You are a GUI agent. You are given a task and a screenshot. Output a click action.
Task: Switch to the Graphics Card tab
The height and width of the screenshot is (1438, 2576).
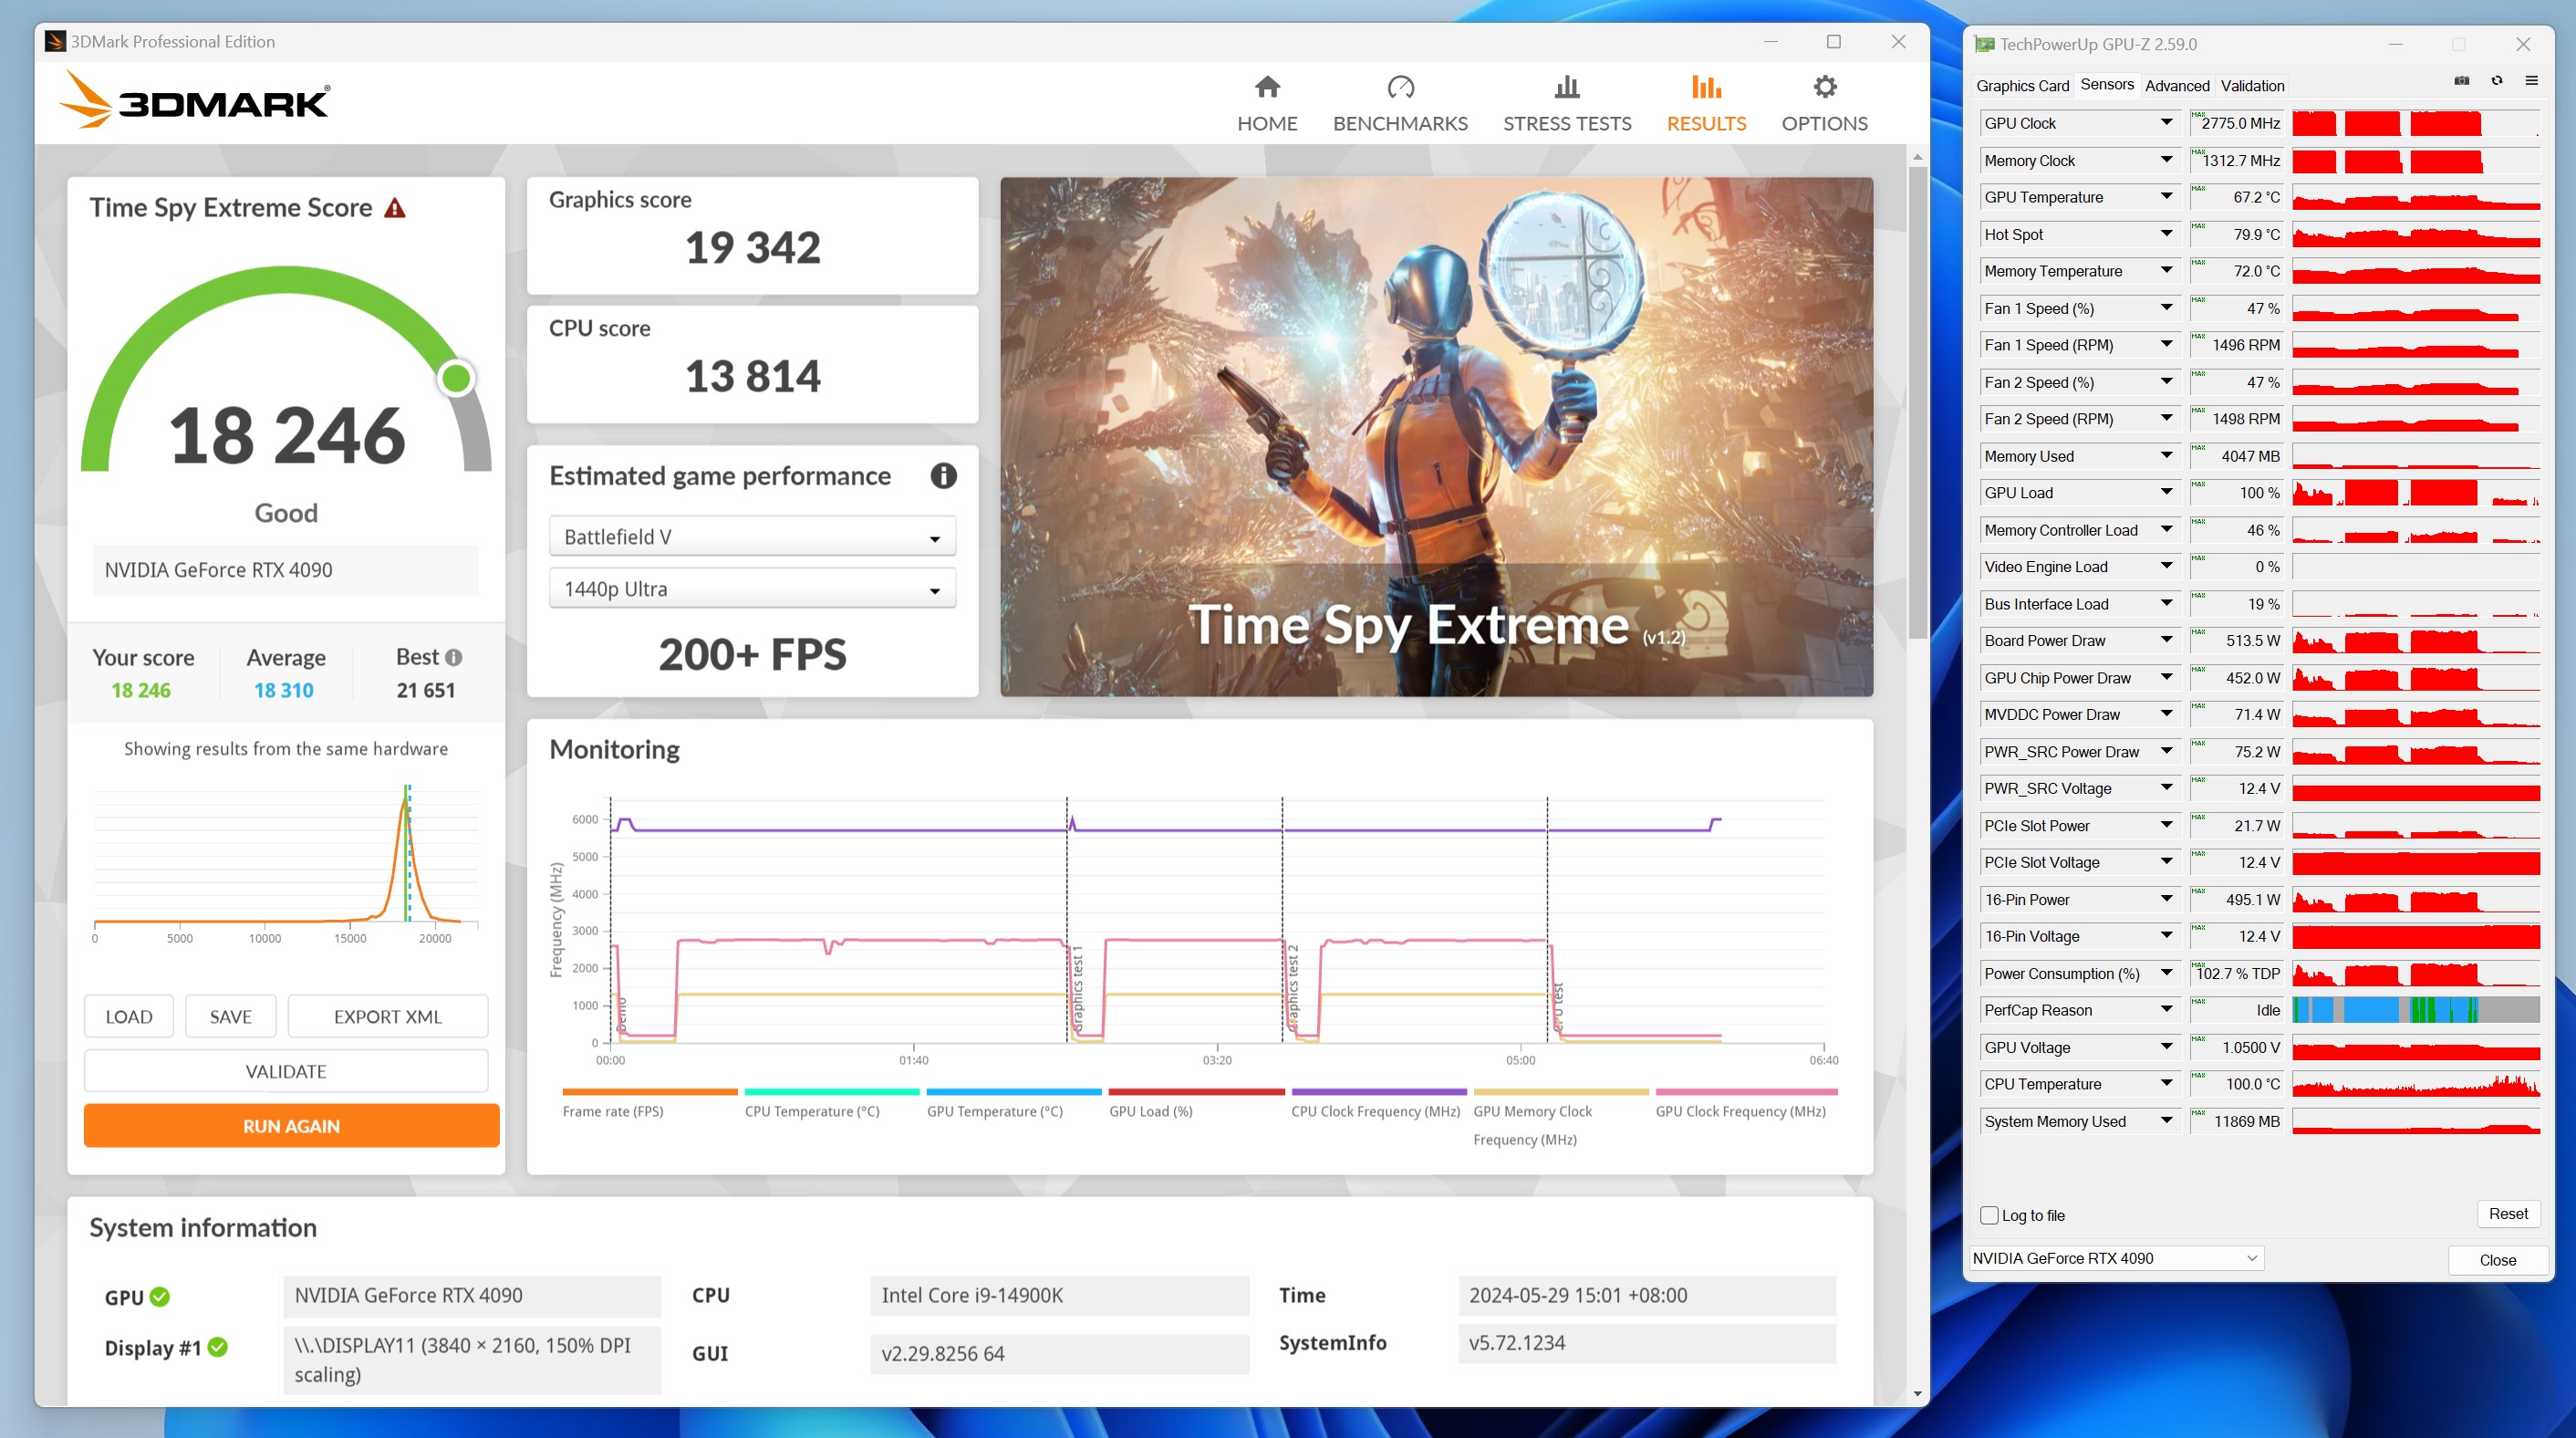tap(2022, 86)
